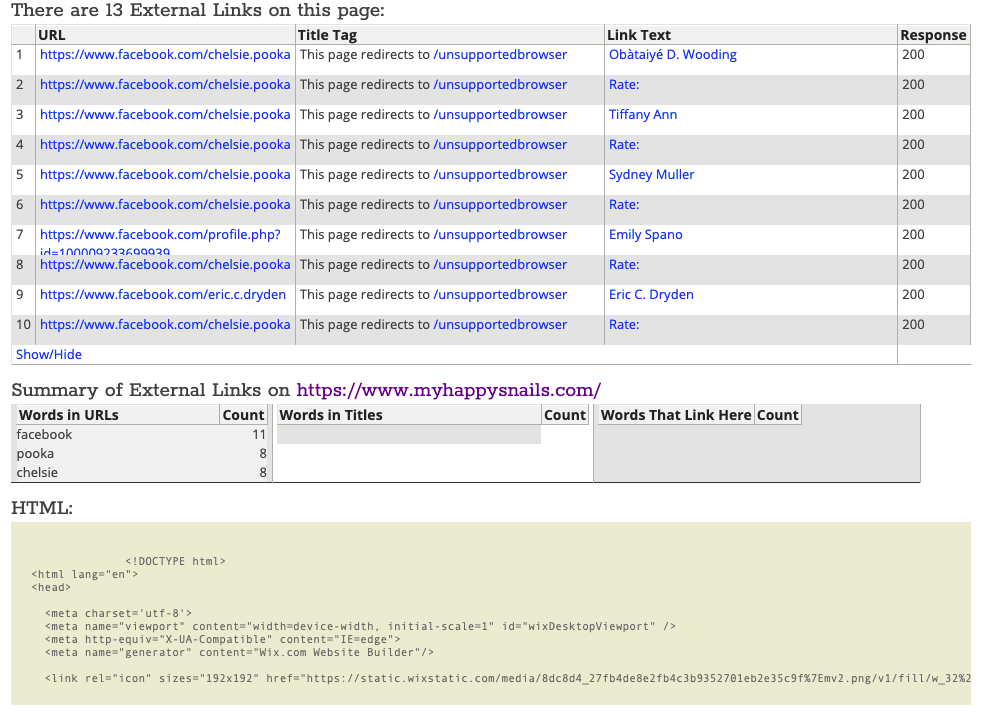Open the Facebook URL in row 4
The height and width of the screenshot is (712, 983).
[x=165, y=145]
